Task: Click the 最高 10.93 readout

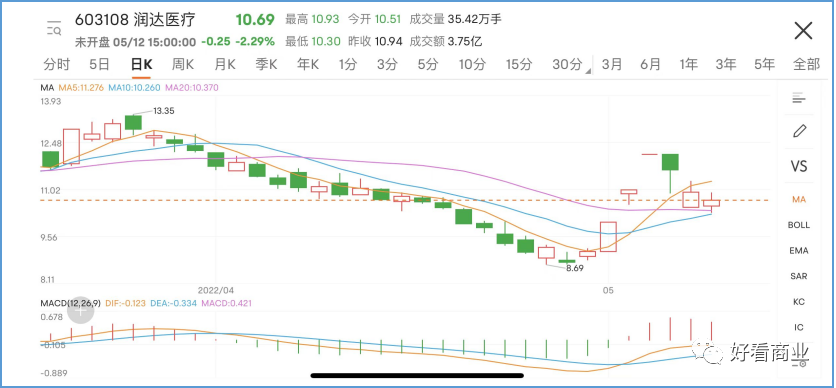Action: pos(312,20)
